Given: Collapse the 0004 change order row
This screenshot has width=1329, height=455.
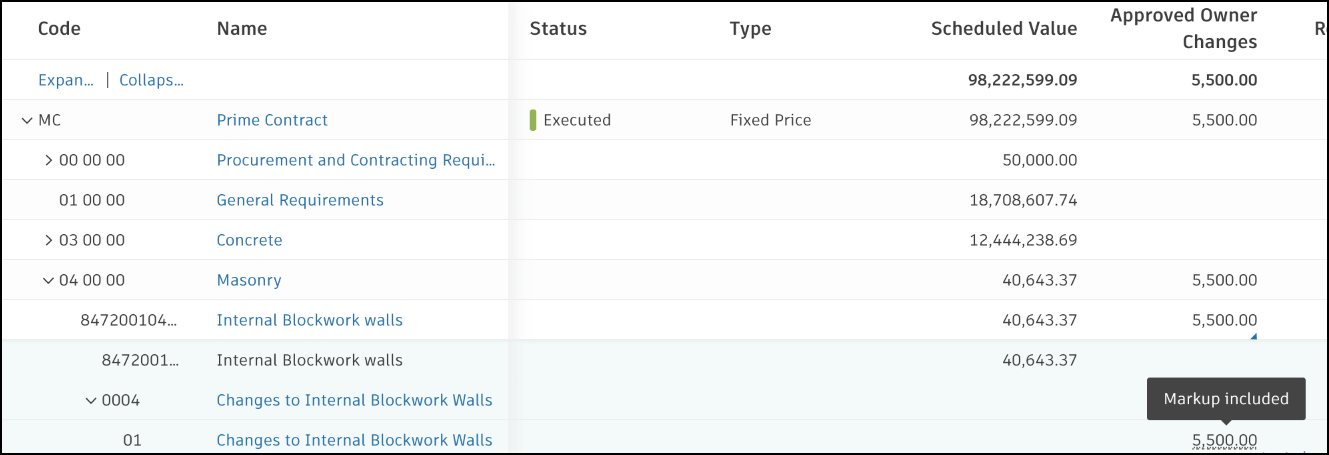Looking at the screenshot, I should 91,400.
